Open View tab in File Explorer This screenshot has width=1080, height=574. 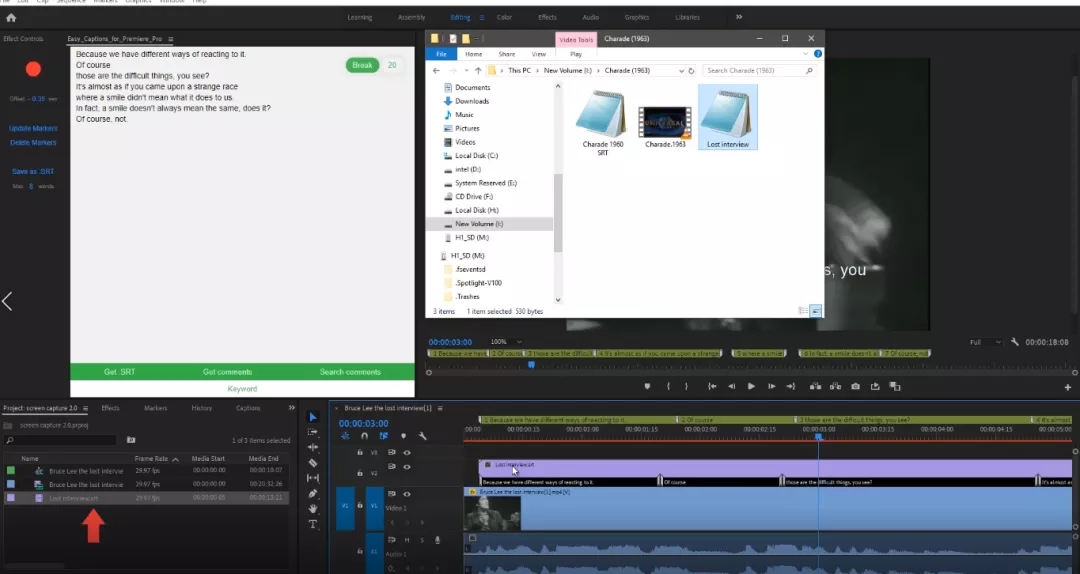click(x=539, y=54)
